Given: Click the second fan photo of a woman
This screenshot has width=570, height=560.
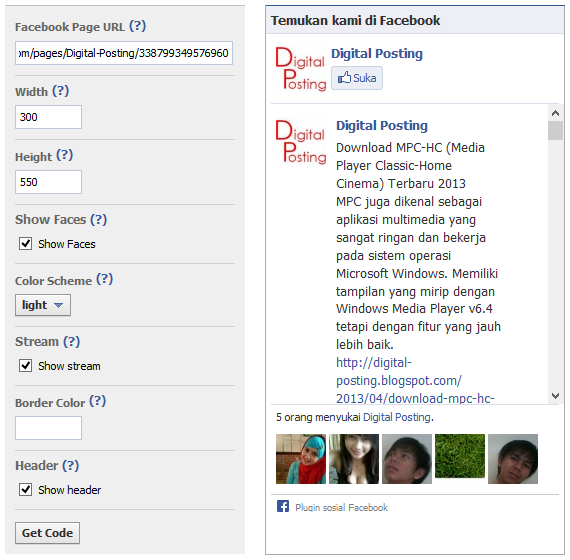Looking at the screenshot, I should click(354, 459).
